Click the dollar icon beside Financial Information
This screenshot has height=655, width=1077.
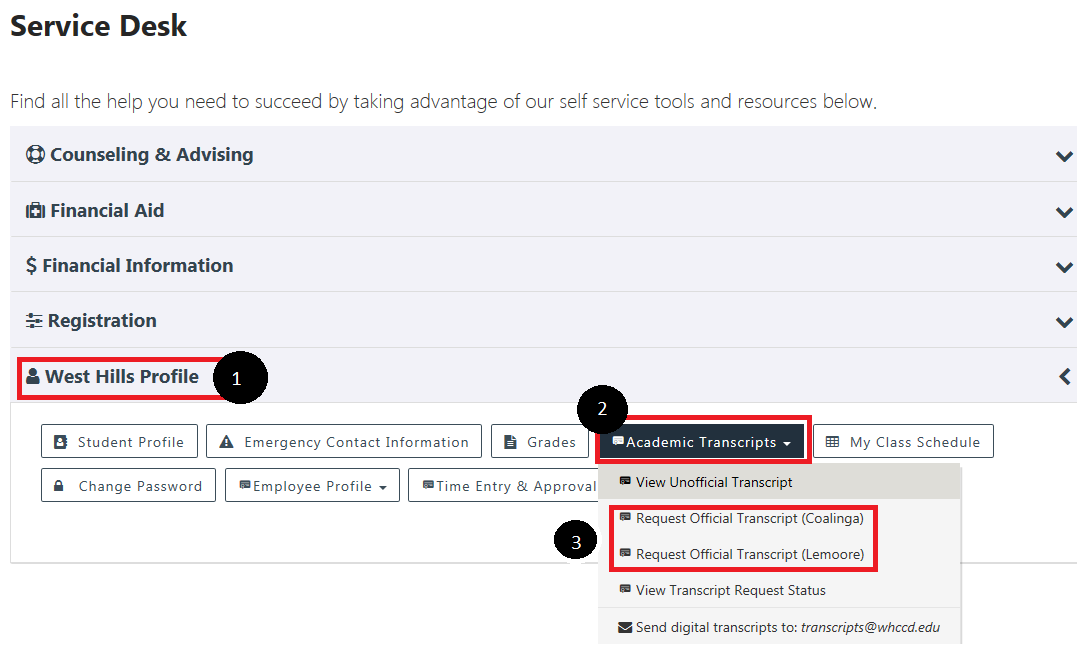click(x=32, y=265)
